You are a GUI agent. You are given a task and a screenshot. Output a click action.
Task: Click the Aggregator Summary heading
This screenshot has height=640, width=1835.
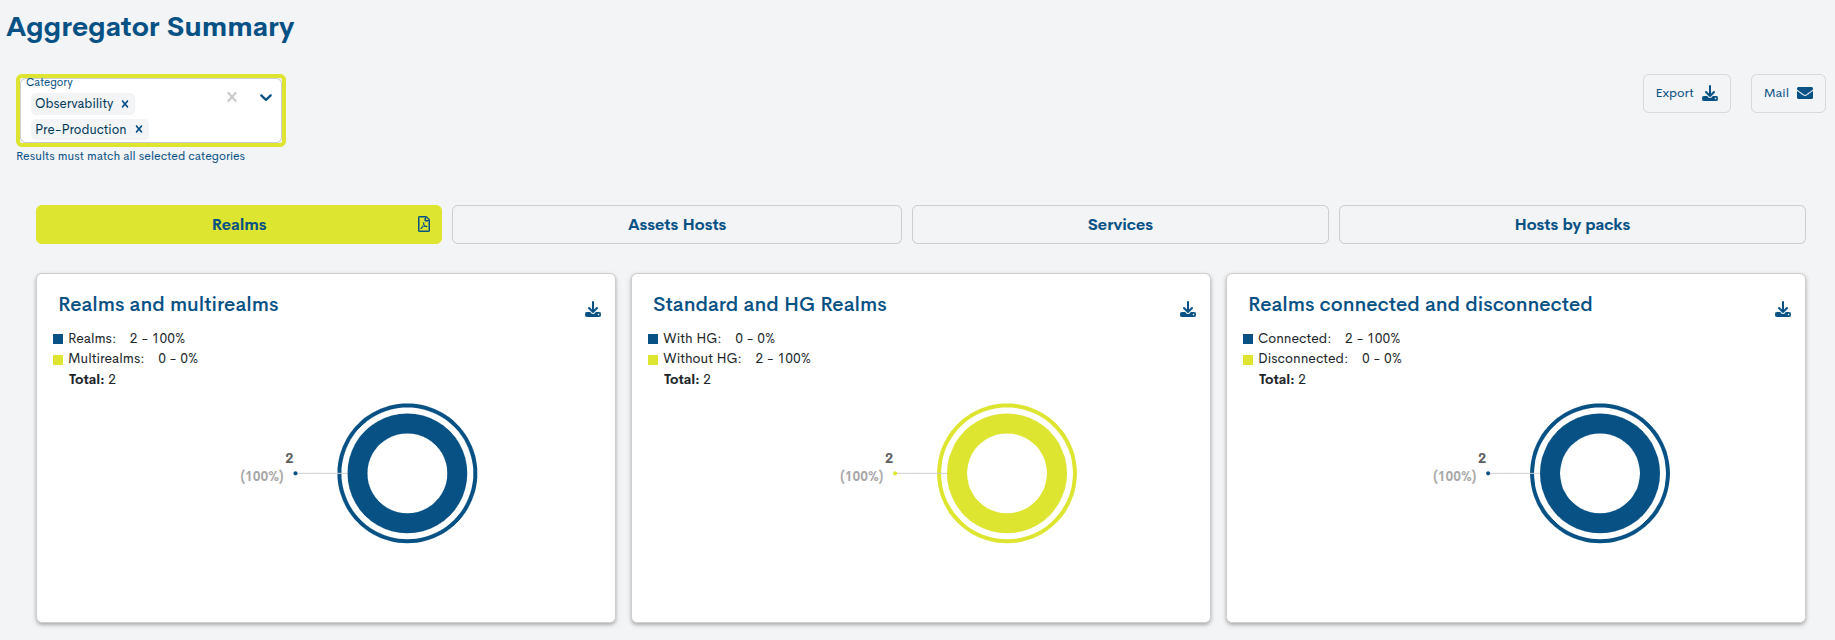(150, 27)
